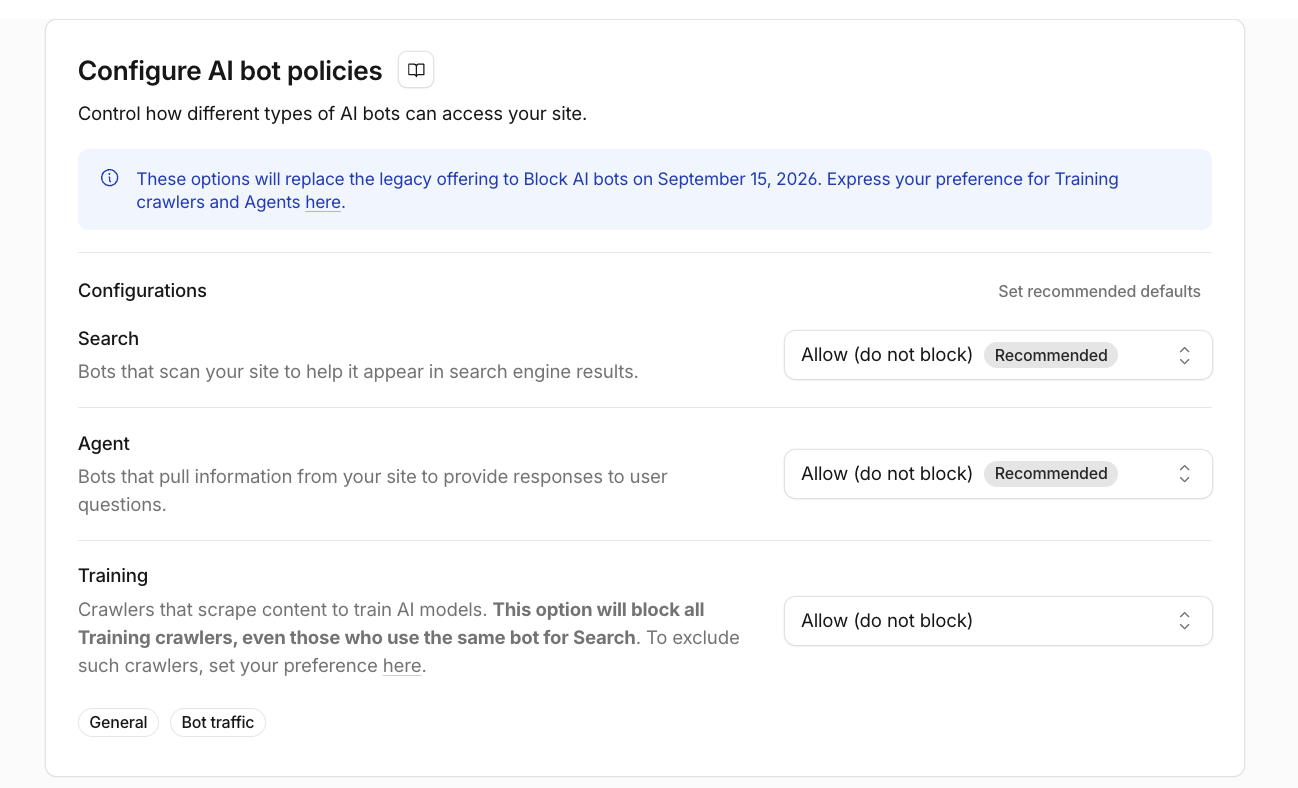Click the 'Agent' setting title
Viewport: 1298px width, 788px height.
(x=104, y=444)
